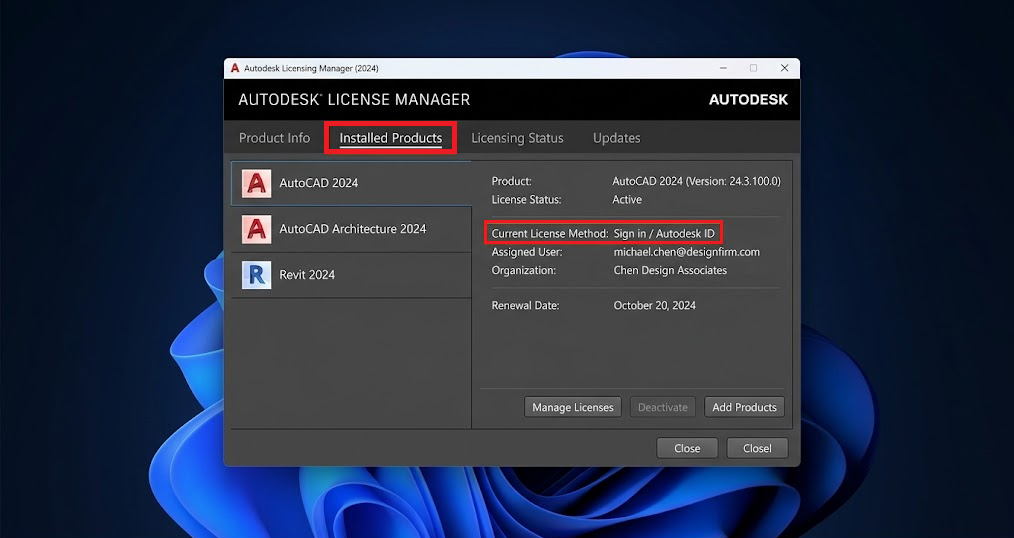The width and height of the screenshot is (1014, 538).
Task: Click the AUTODESK brand logo in header
Action: coord(748,100)
